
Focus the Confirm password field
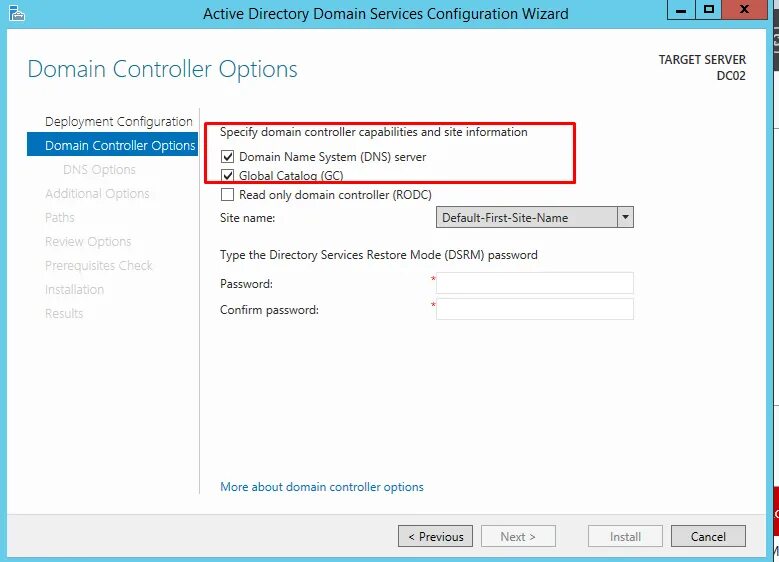click(535, 309)
